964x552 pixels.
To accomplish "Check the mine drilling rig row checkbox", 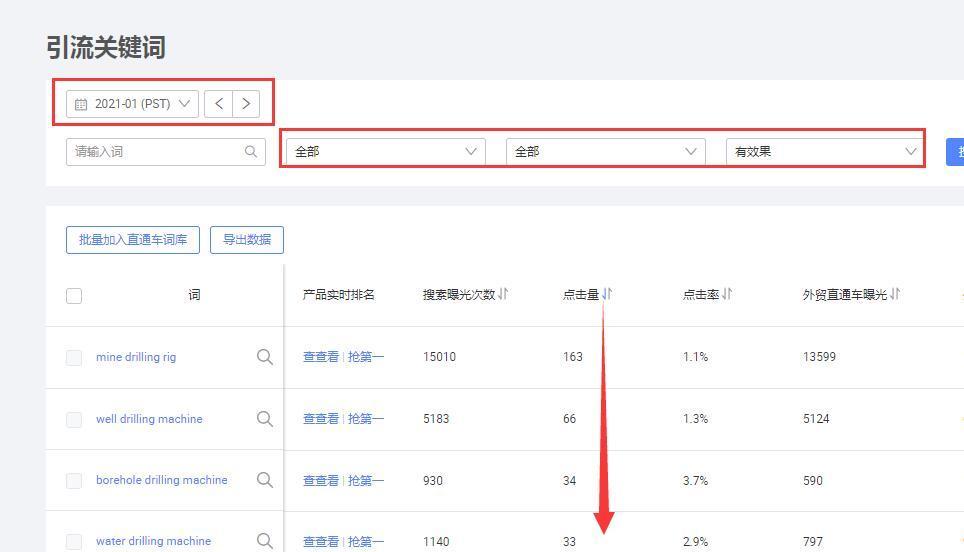I will point(74,357).
